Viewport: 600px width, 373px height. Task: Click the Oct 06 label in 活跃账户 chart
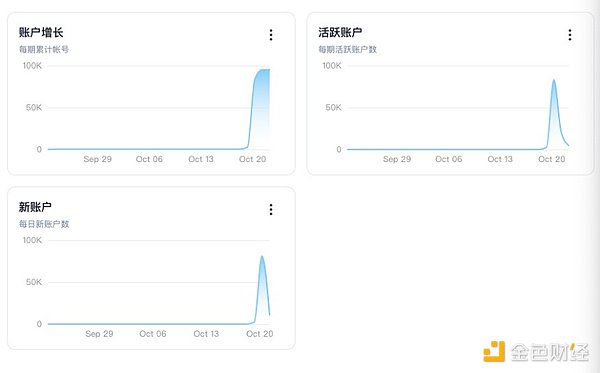click(x=448, y=159)
